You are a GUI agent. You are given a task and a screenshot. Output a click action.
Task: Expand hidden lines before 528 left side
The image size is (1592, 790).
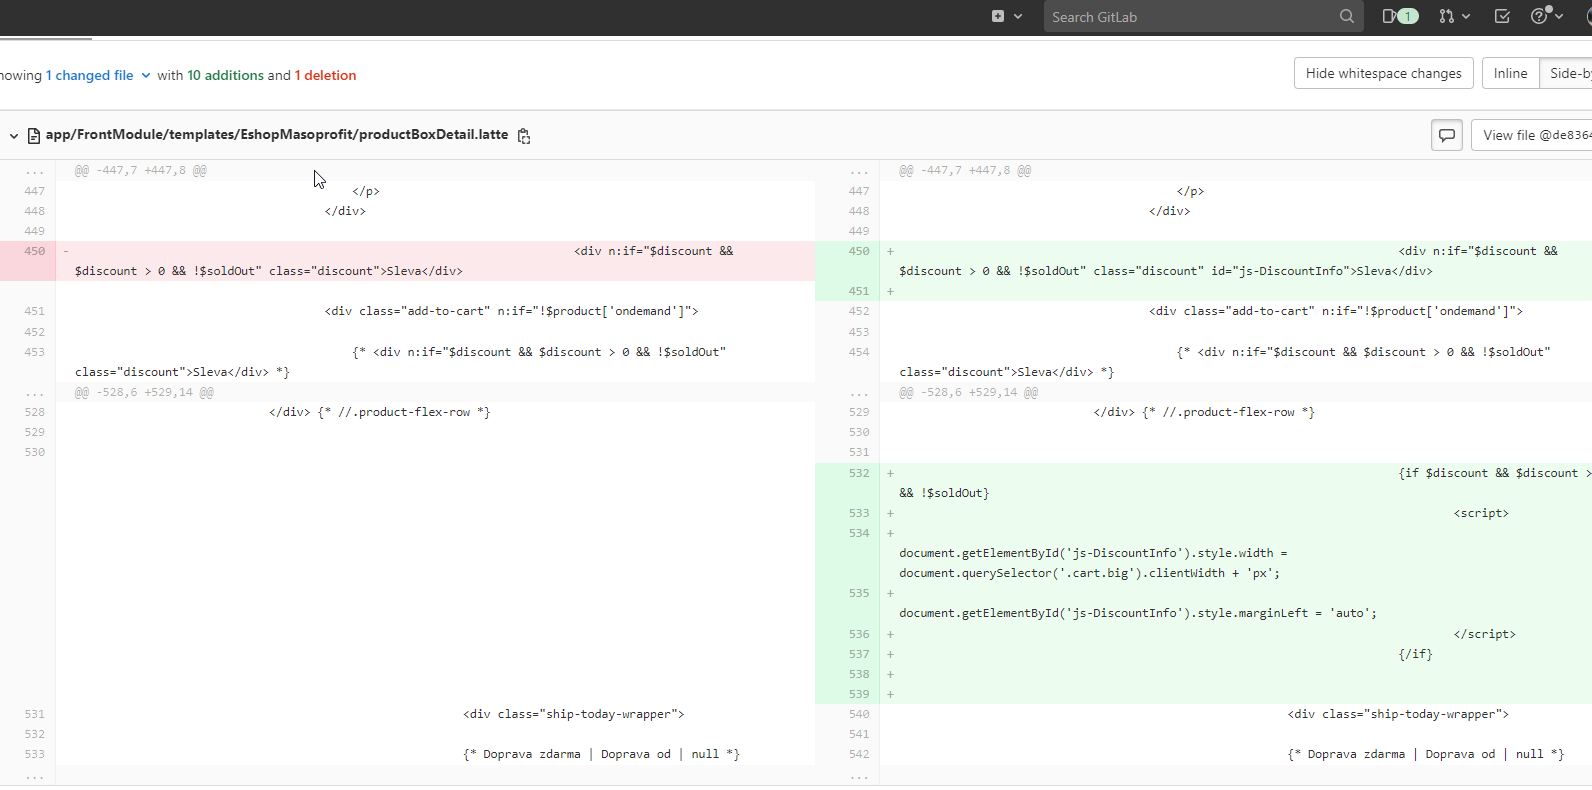(34, 392)
